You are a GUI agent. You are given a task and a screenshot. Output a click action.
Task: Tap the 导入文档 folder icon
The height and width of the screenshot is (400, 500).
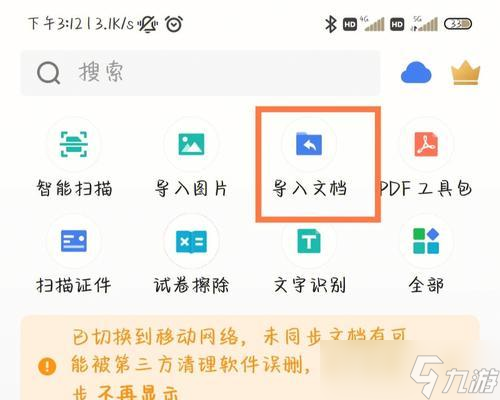pyautogui.click(x=309, y=144)
